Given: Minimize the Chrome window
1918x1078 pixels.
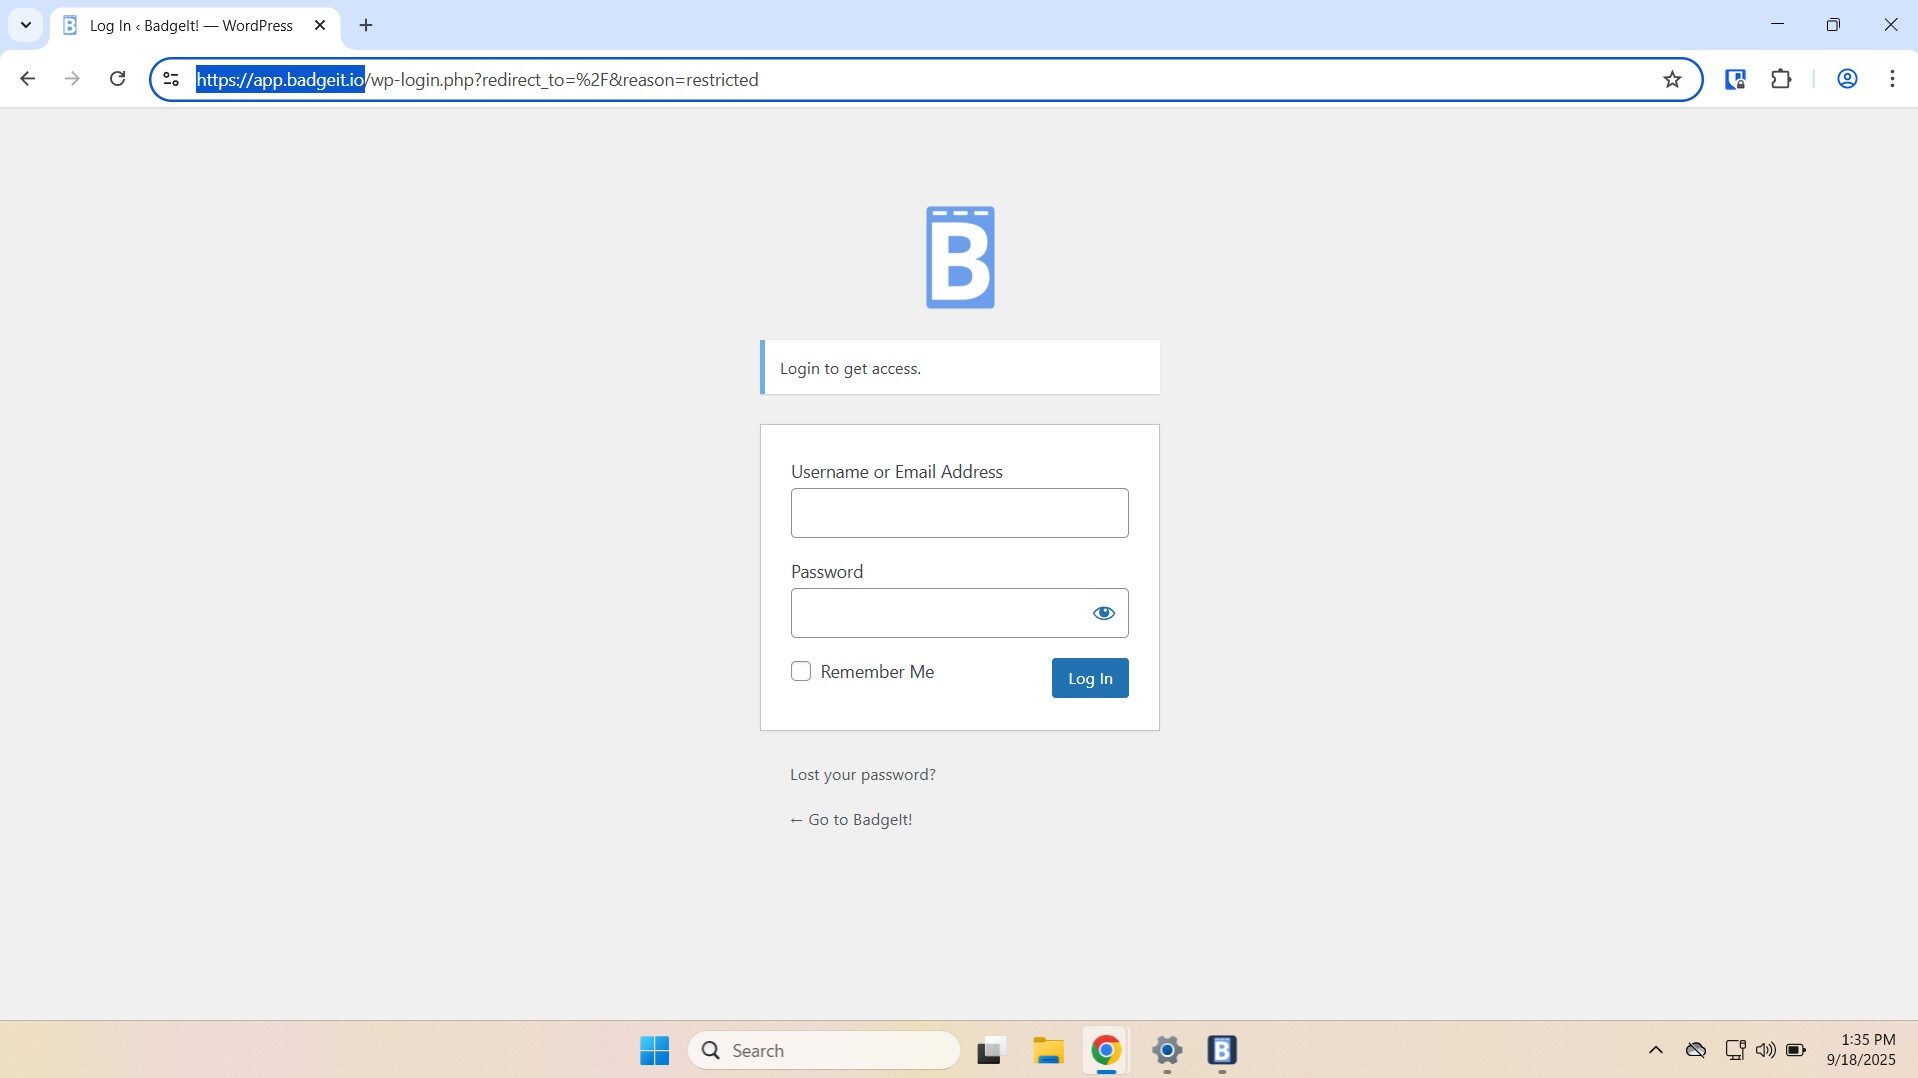Looking at the screenshot, I should click(x=1777, y=25).
